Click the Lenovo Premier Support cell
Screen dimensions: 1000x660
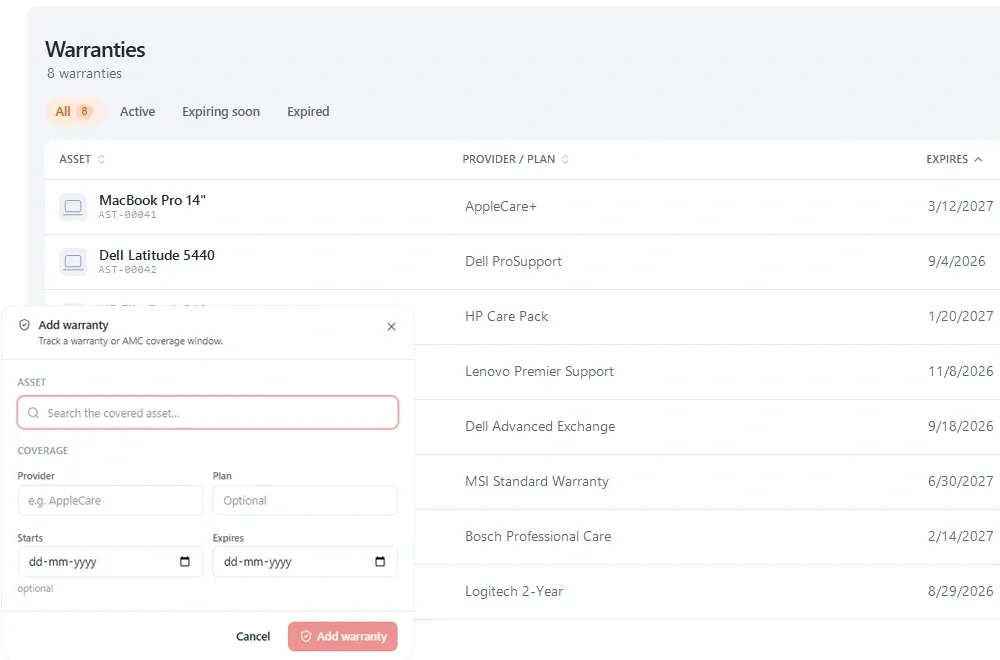(x=540, y=371)
